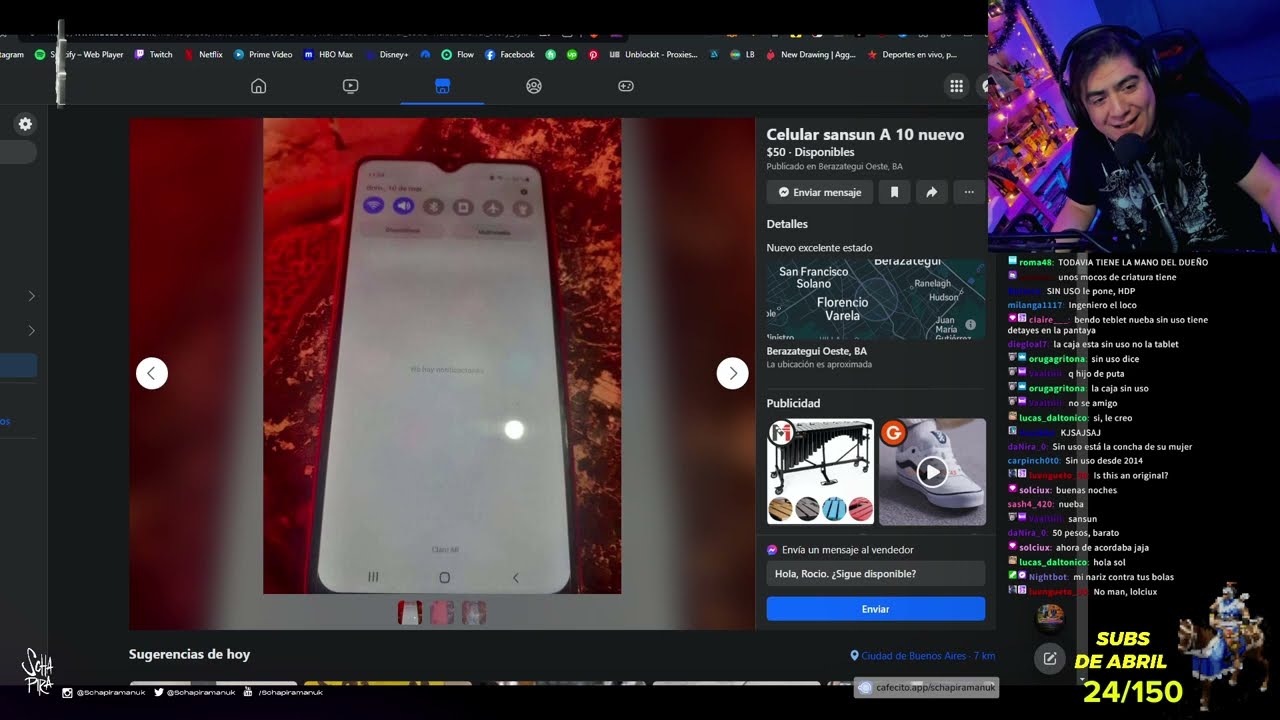Open LB bookmark
Screen dimensions: 1280x720
[742, 55]
